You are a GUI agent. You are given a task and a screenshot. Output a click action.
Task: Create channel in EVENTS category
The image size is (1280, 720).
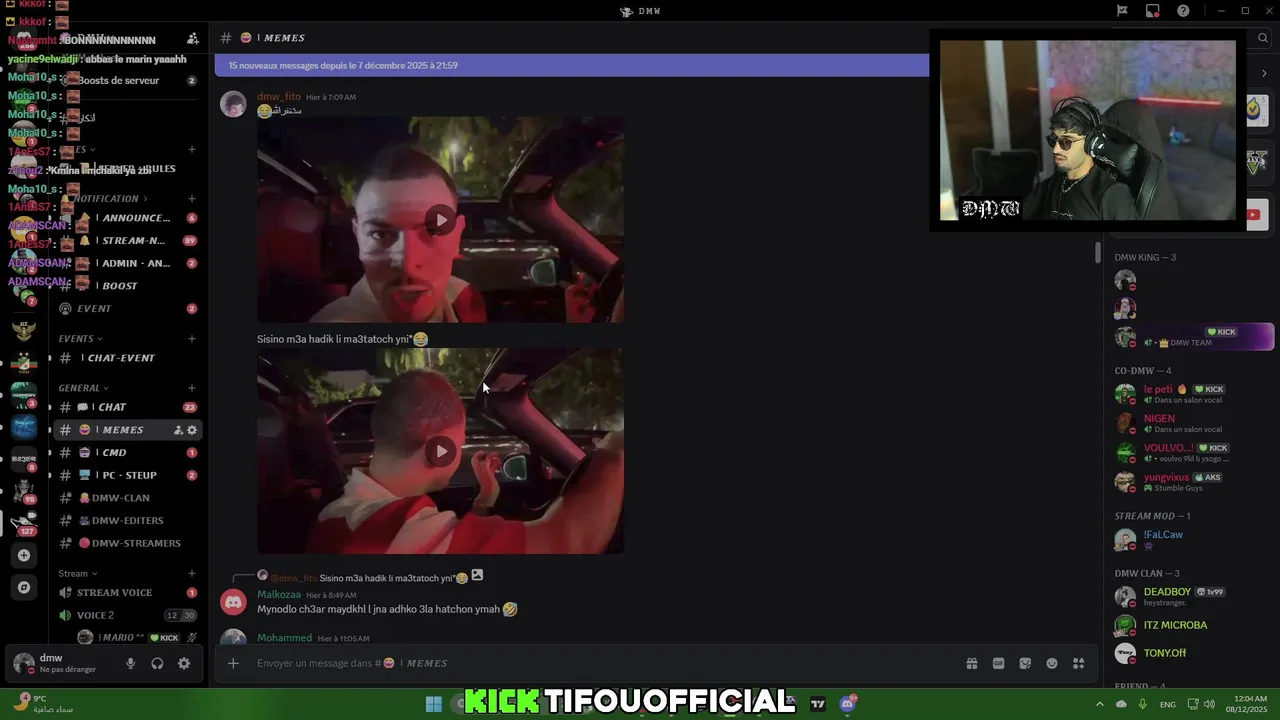[x=192, y=339]
